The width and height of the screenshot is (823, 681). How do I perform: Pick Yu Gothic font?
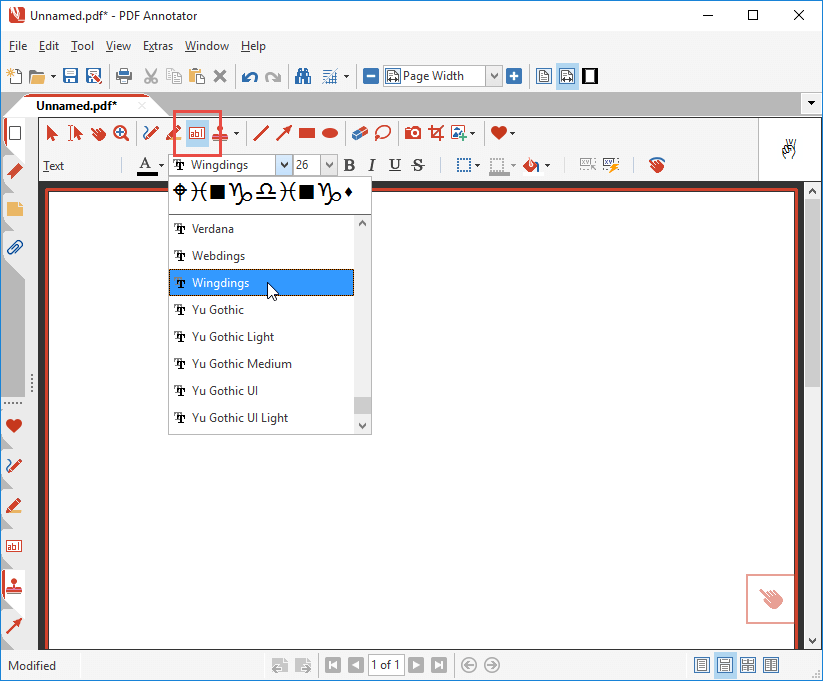[x=261, y=310]
